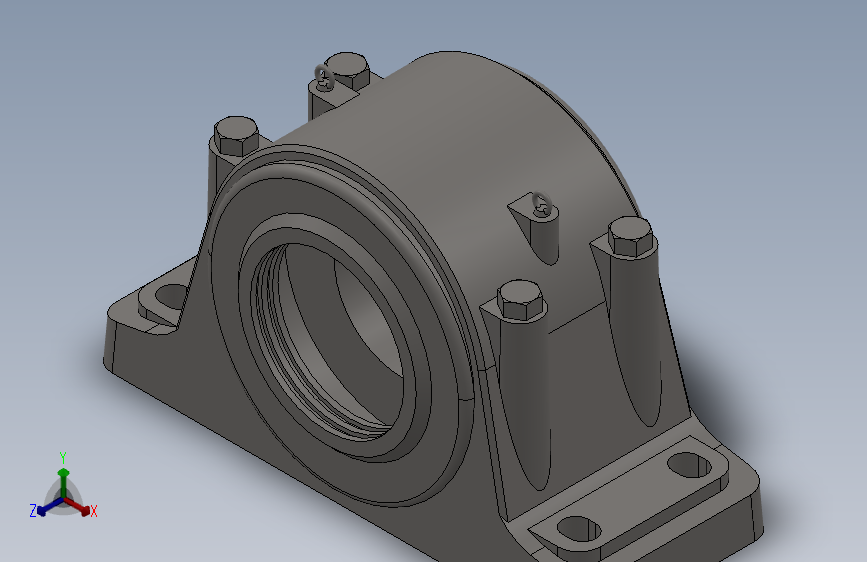Screen dimensions: 867x562
Task: Select the farther mounting hole in the right base slot
Action: (x=690, y=464)
